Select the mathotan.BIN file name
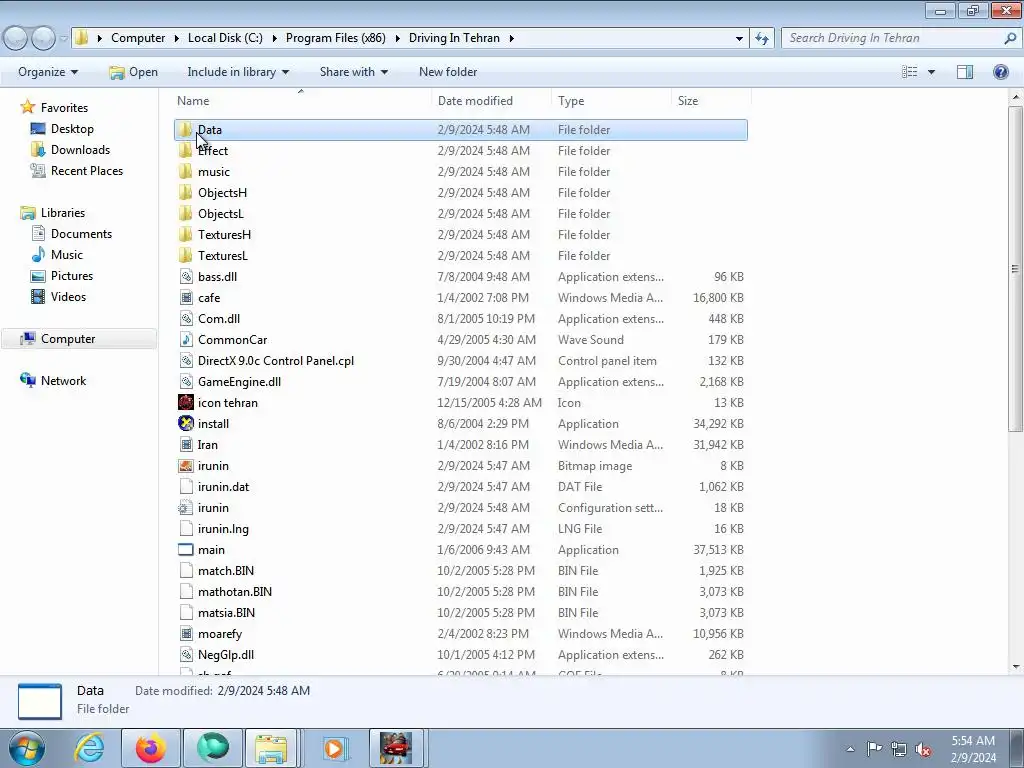Image resolution: width=1024 pixels, height=768 pixels. click(234, 592)
